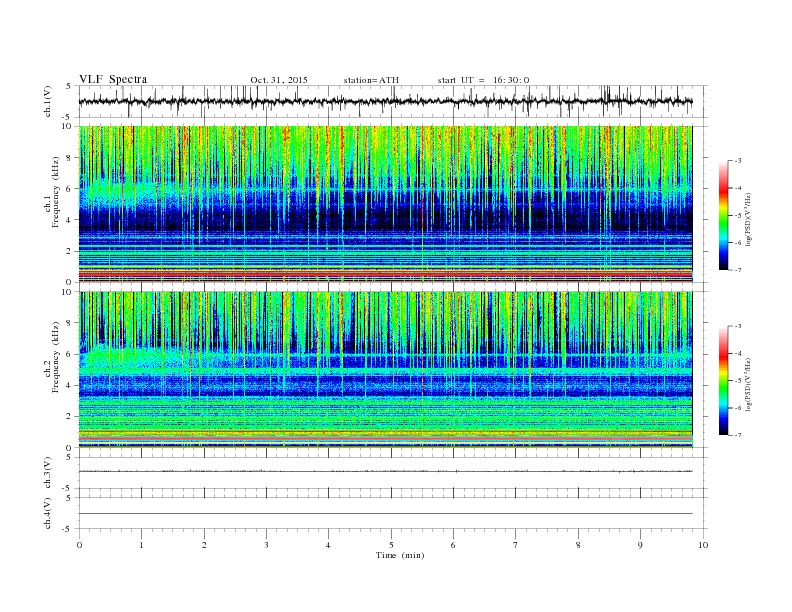Click time axis tick label "8"

(578, 545)
